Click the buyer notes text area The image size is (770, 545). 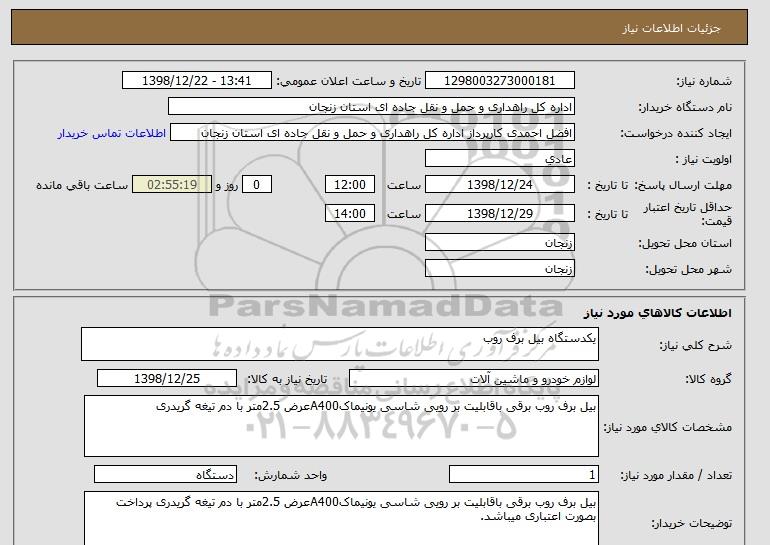coord(341,518)
